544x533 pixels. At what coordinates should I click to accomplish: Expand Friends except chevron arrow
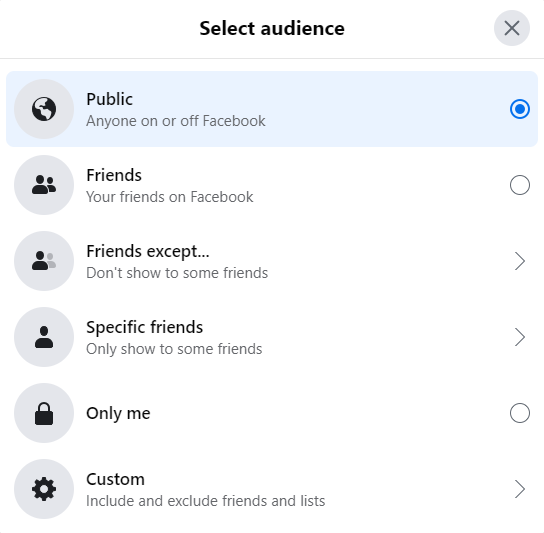[x=520, y=261]
